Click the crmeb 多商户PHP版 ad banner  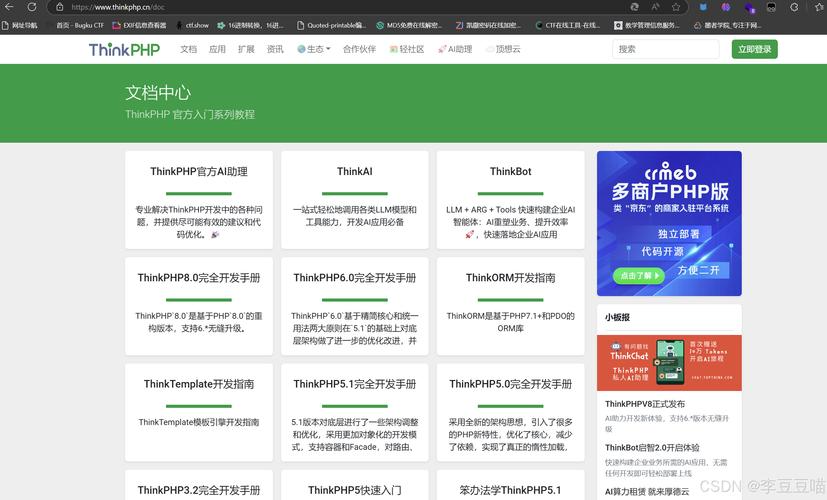[669, 223]
